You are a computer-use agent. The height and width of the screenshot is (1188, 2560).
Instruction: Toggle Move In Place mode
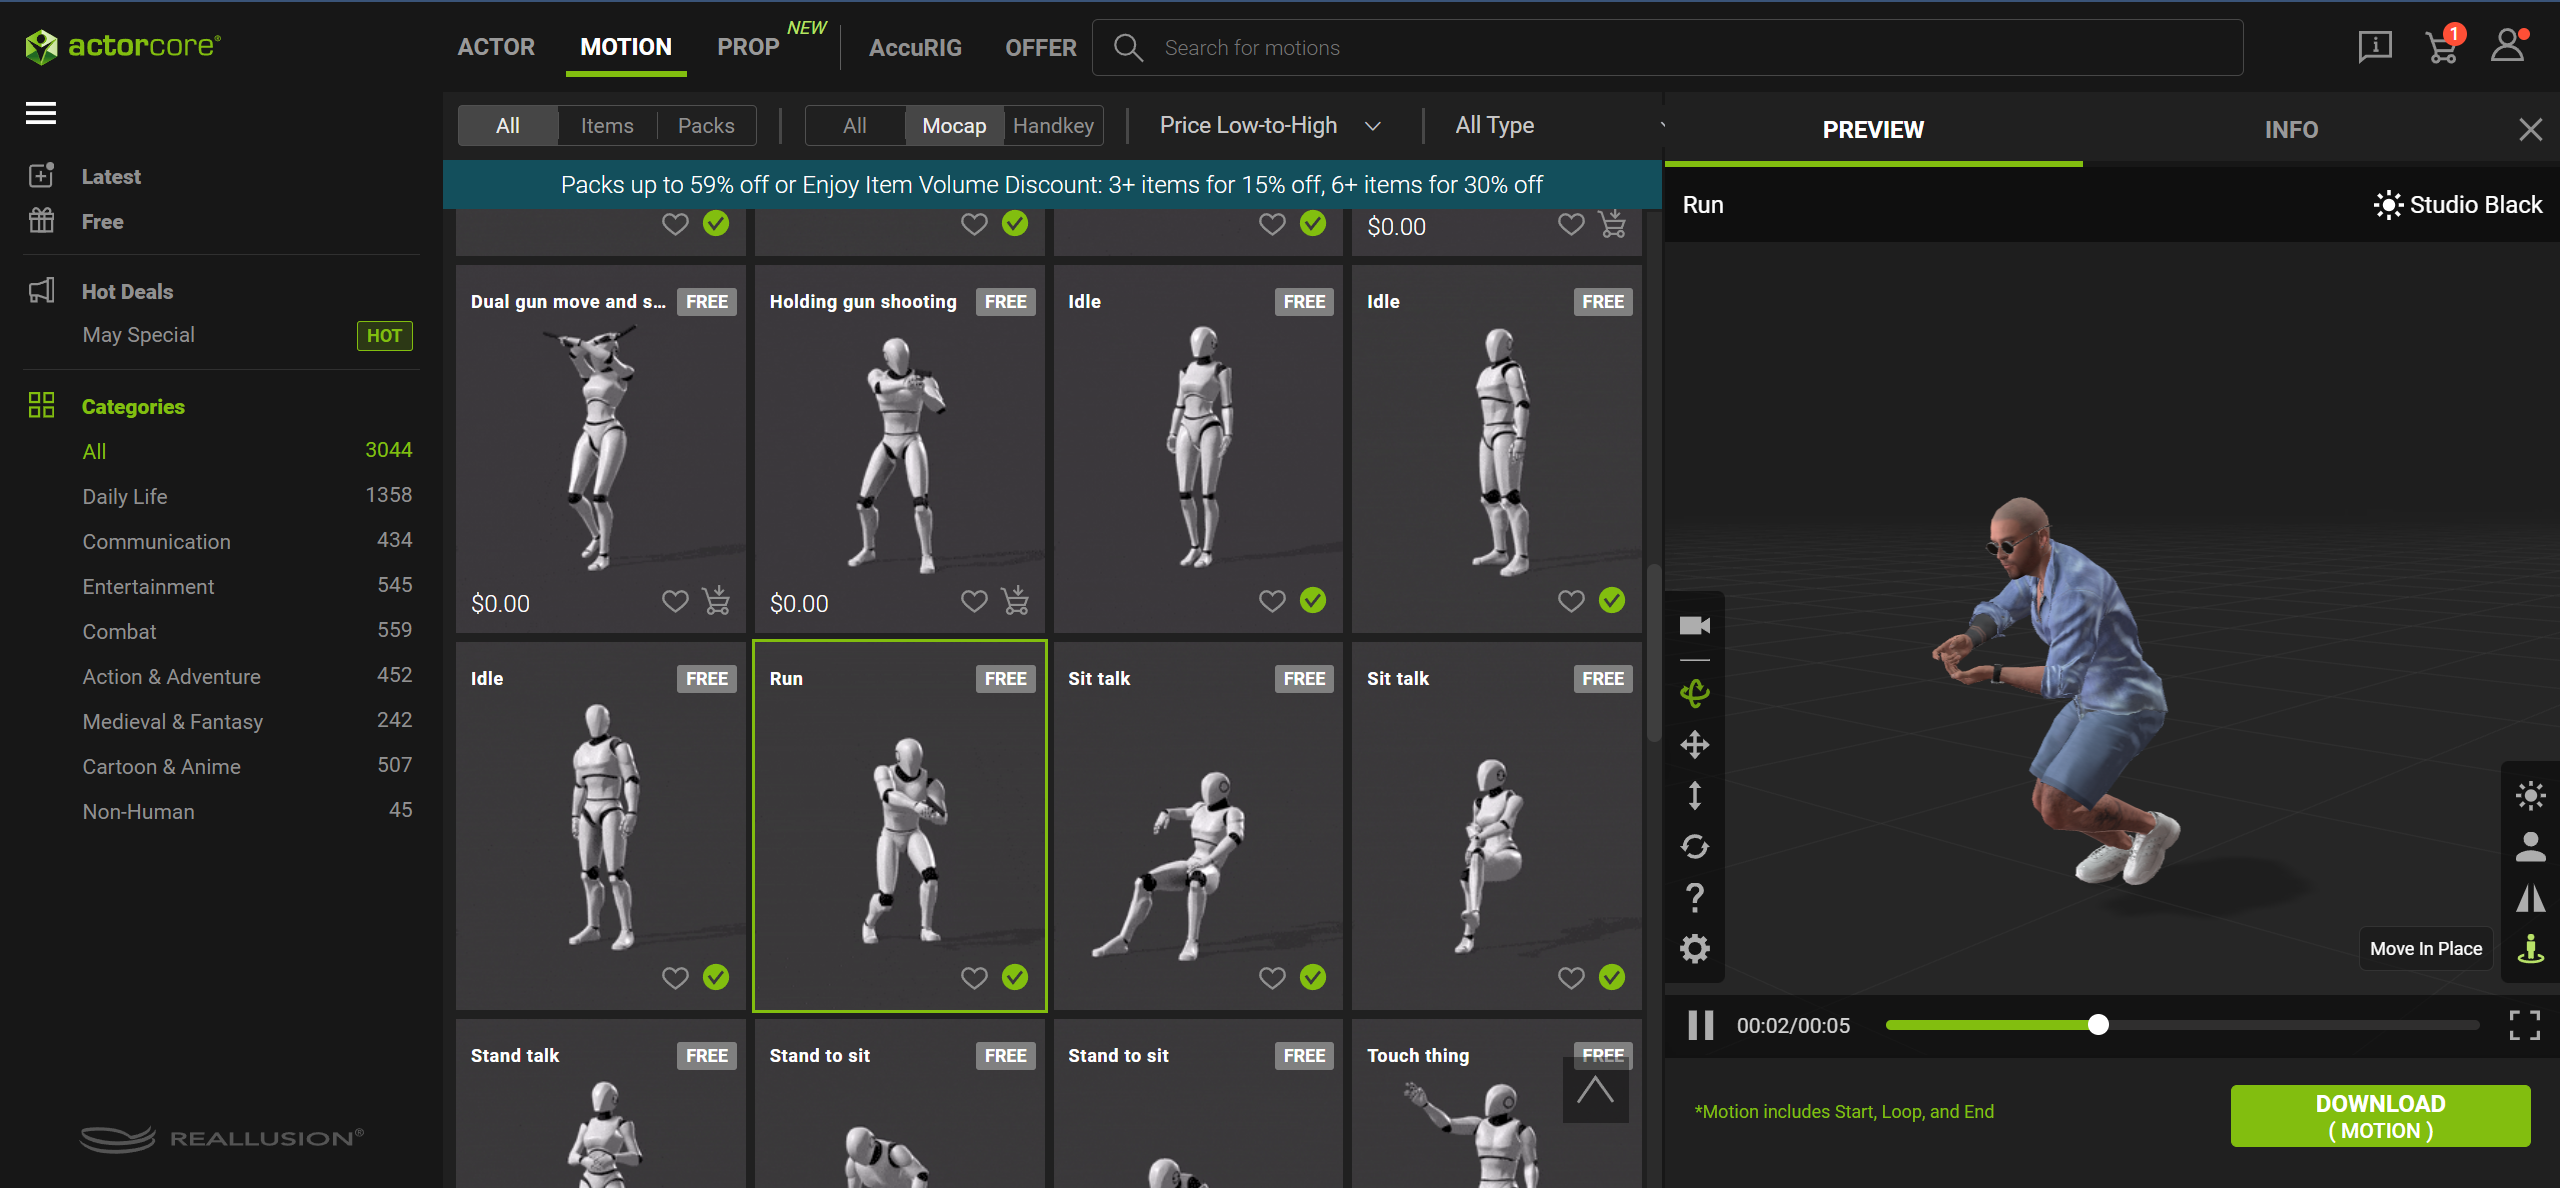[x=2530, y=948]
